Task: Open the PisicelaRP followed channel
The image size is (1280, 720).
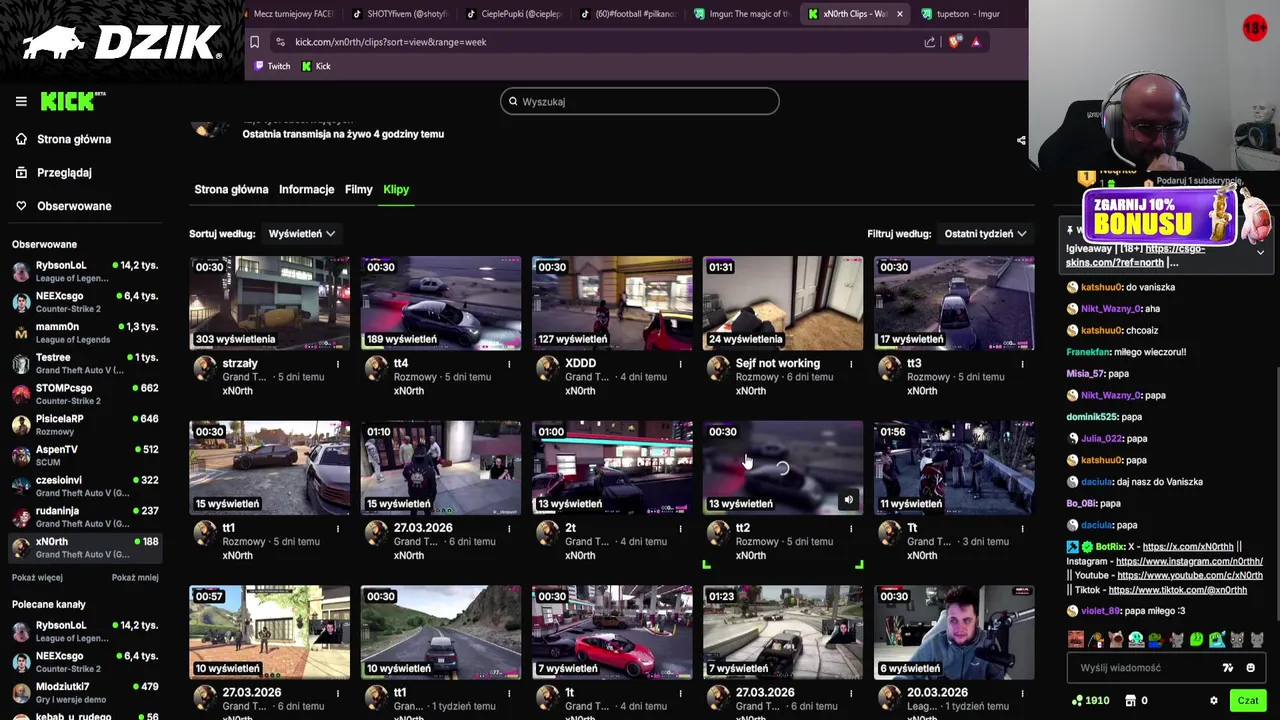Action: [84, 425]
